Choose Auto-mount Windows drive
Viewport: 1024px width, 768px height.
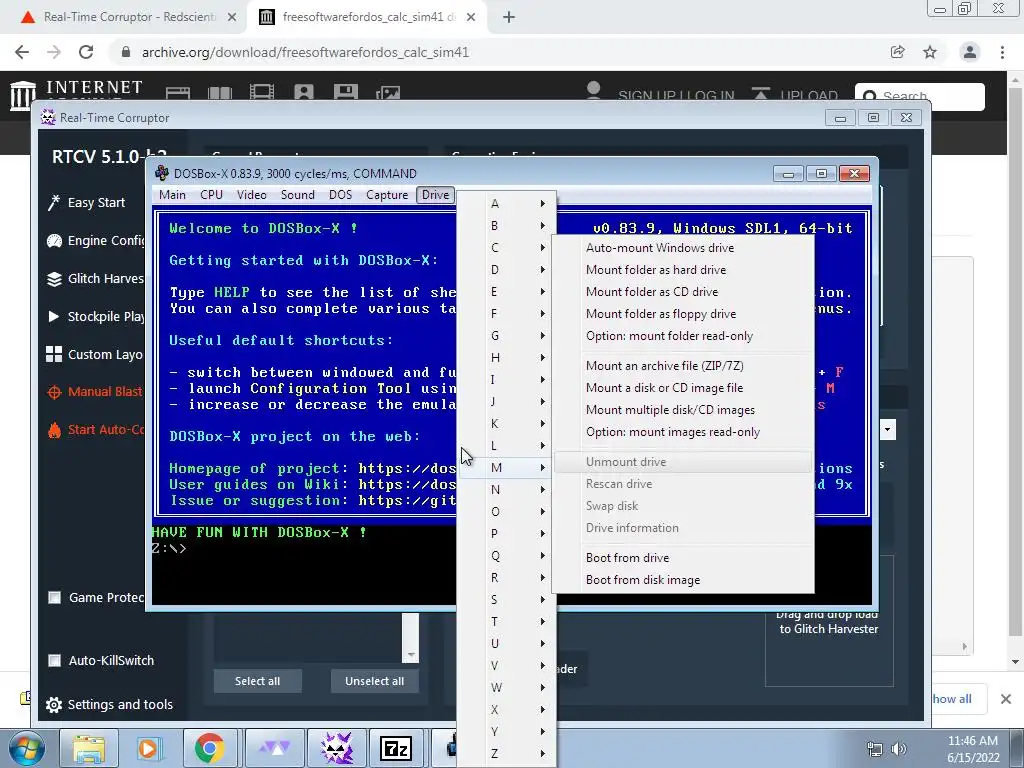[684, 248]
